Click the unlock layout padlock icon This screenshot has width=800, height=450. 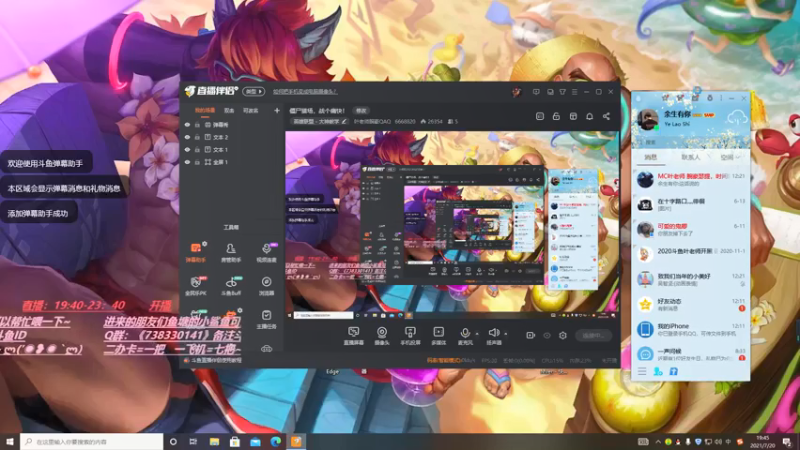pos(556,116)
